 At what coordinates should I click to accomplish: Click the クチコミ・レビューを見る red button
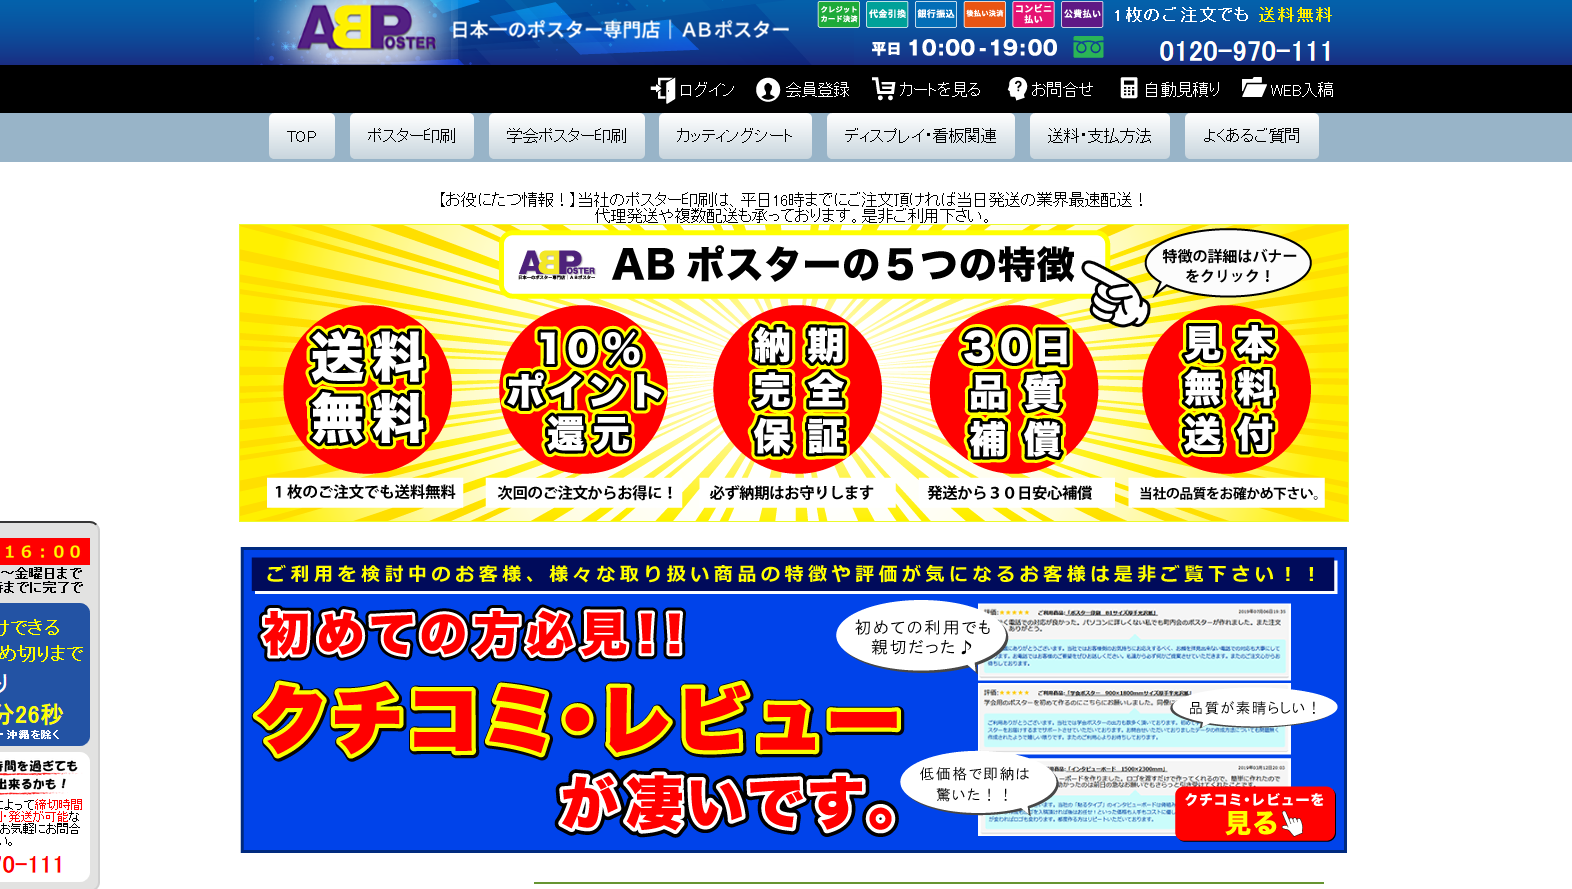[x=1254, y=813]
